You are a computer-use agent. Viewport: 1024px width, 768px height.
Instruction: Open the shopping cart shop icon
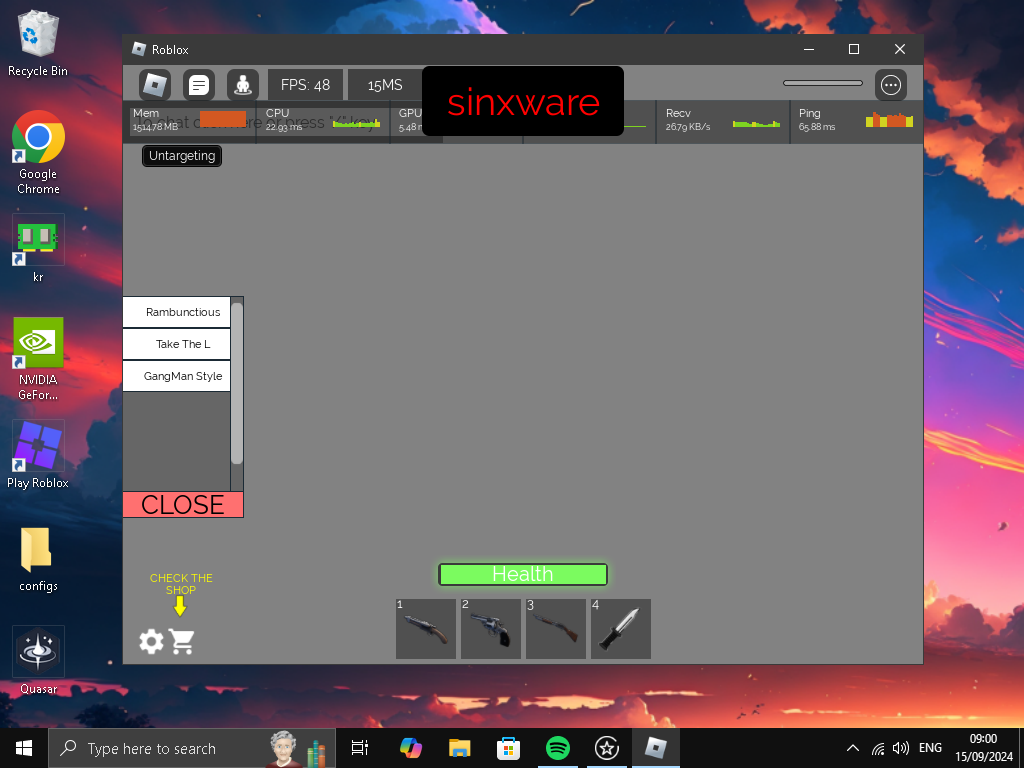(182, 641)
